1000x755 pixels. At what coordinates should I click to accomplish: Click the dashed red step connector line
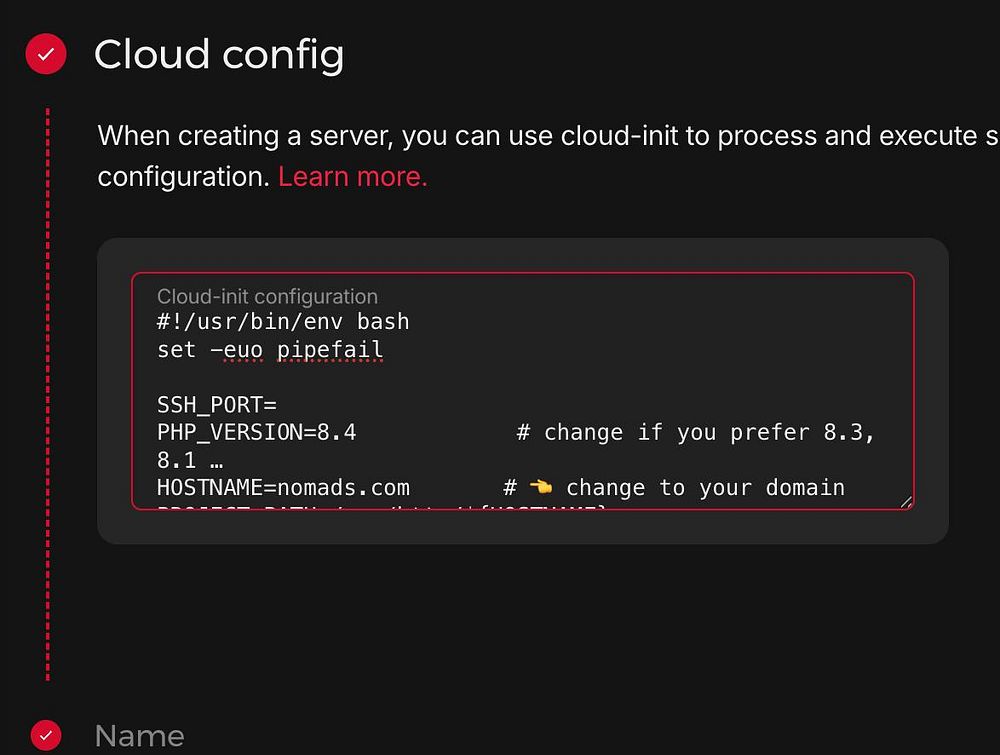[x=48, y=394]
